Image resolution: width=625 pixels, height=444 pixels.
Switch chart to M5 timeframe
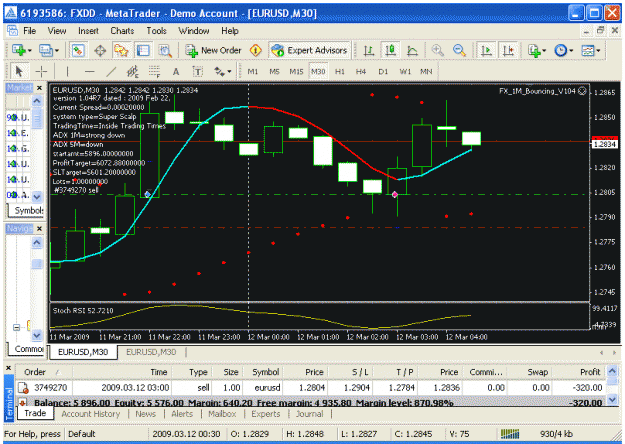tap(274, 72)
